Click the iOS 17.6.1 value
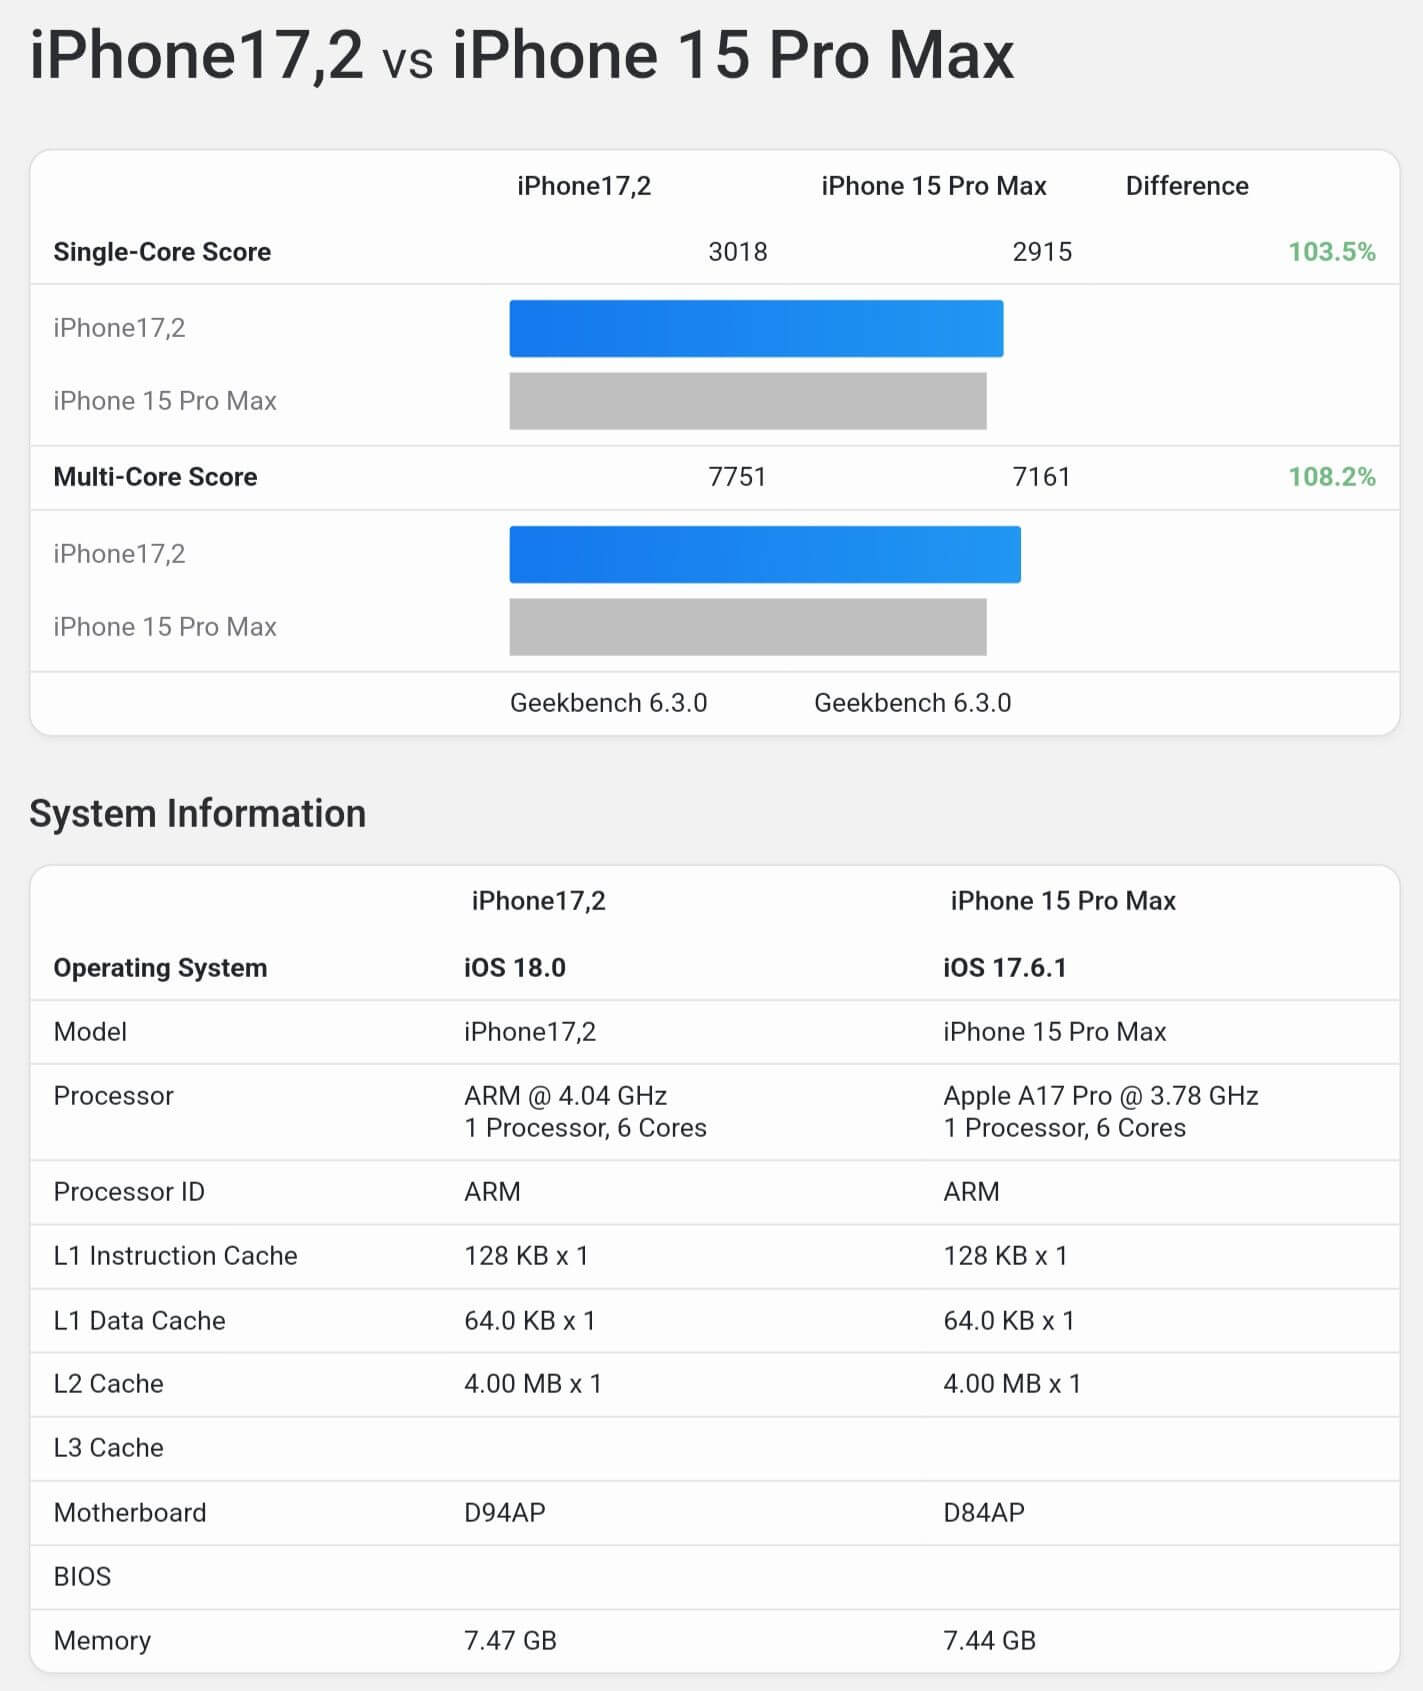1423x1691 pixels. pyautogui.click(x=1005, y=968)
